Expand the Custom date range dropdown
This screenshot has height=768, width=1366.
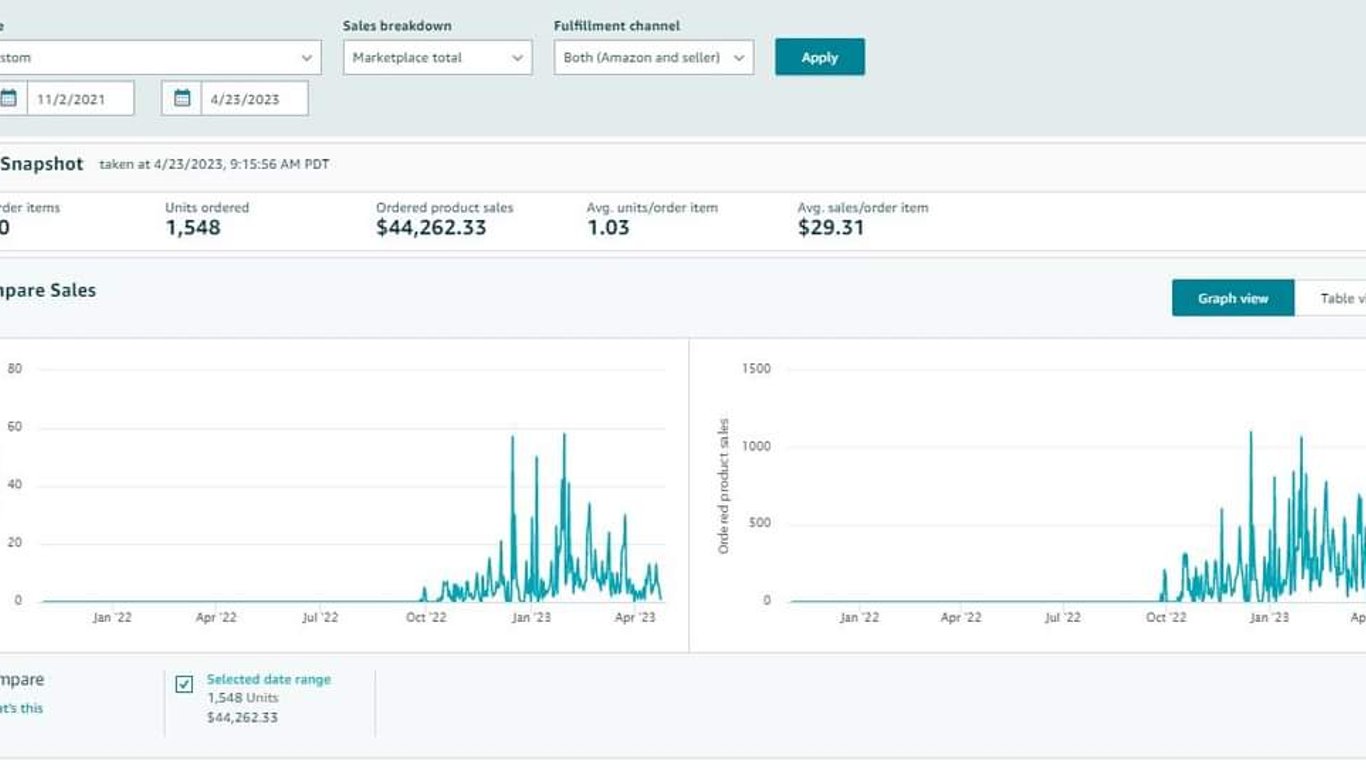tap(158, 57)
